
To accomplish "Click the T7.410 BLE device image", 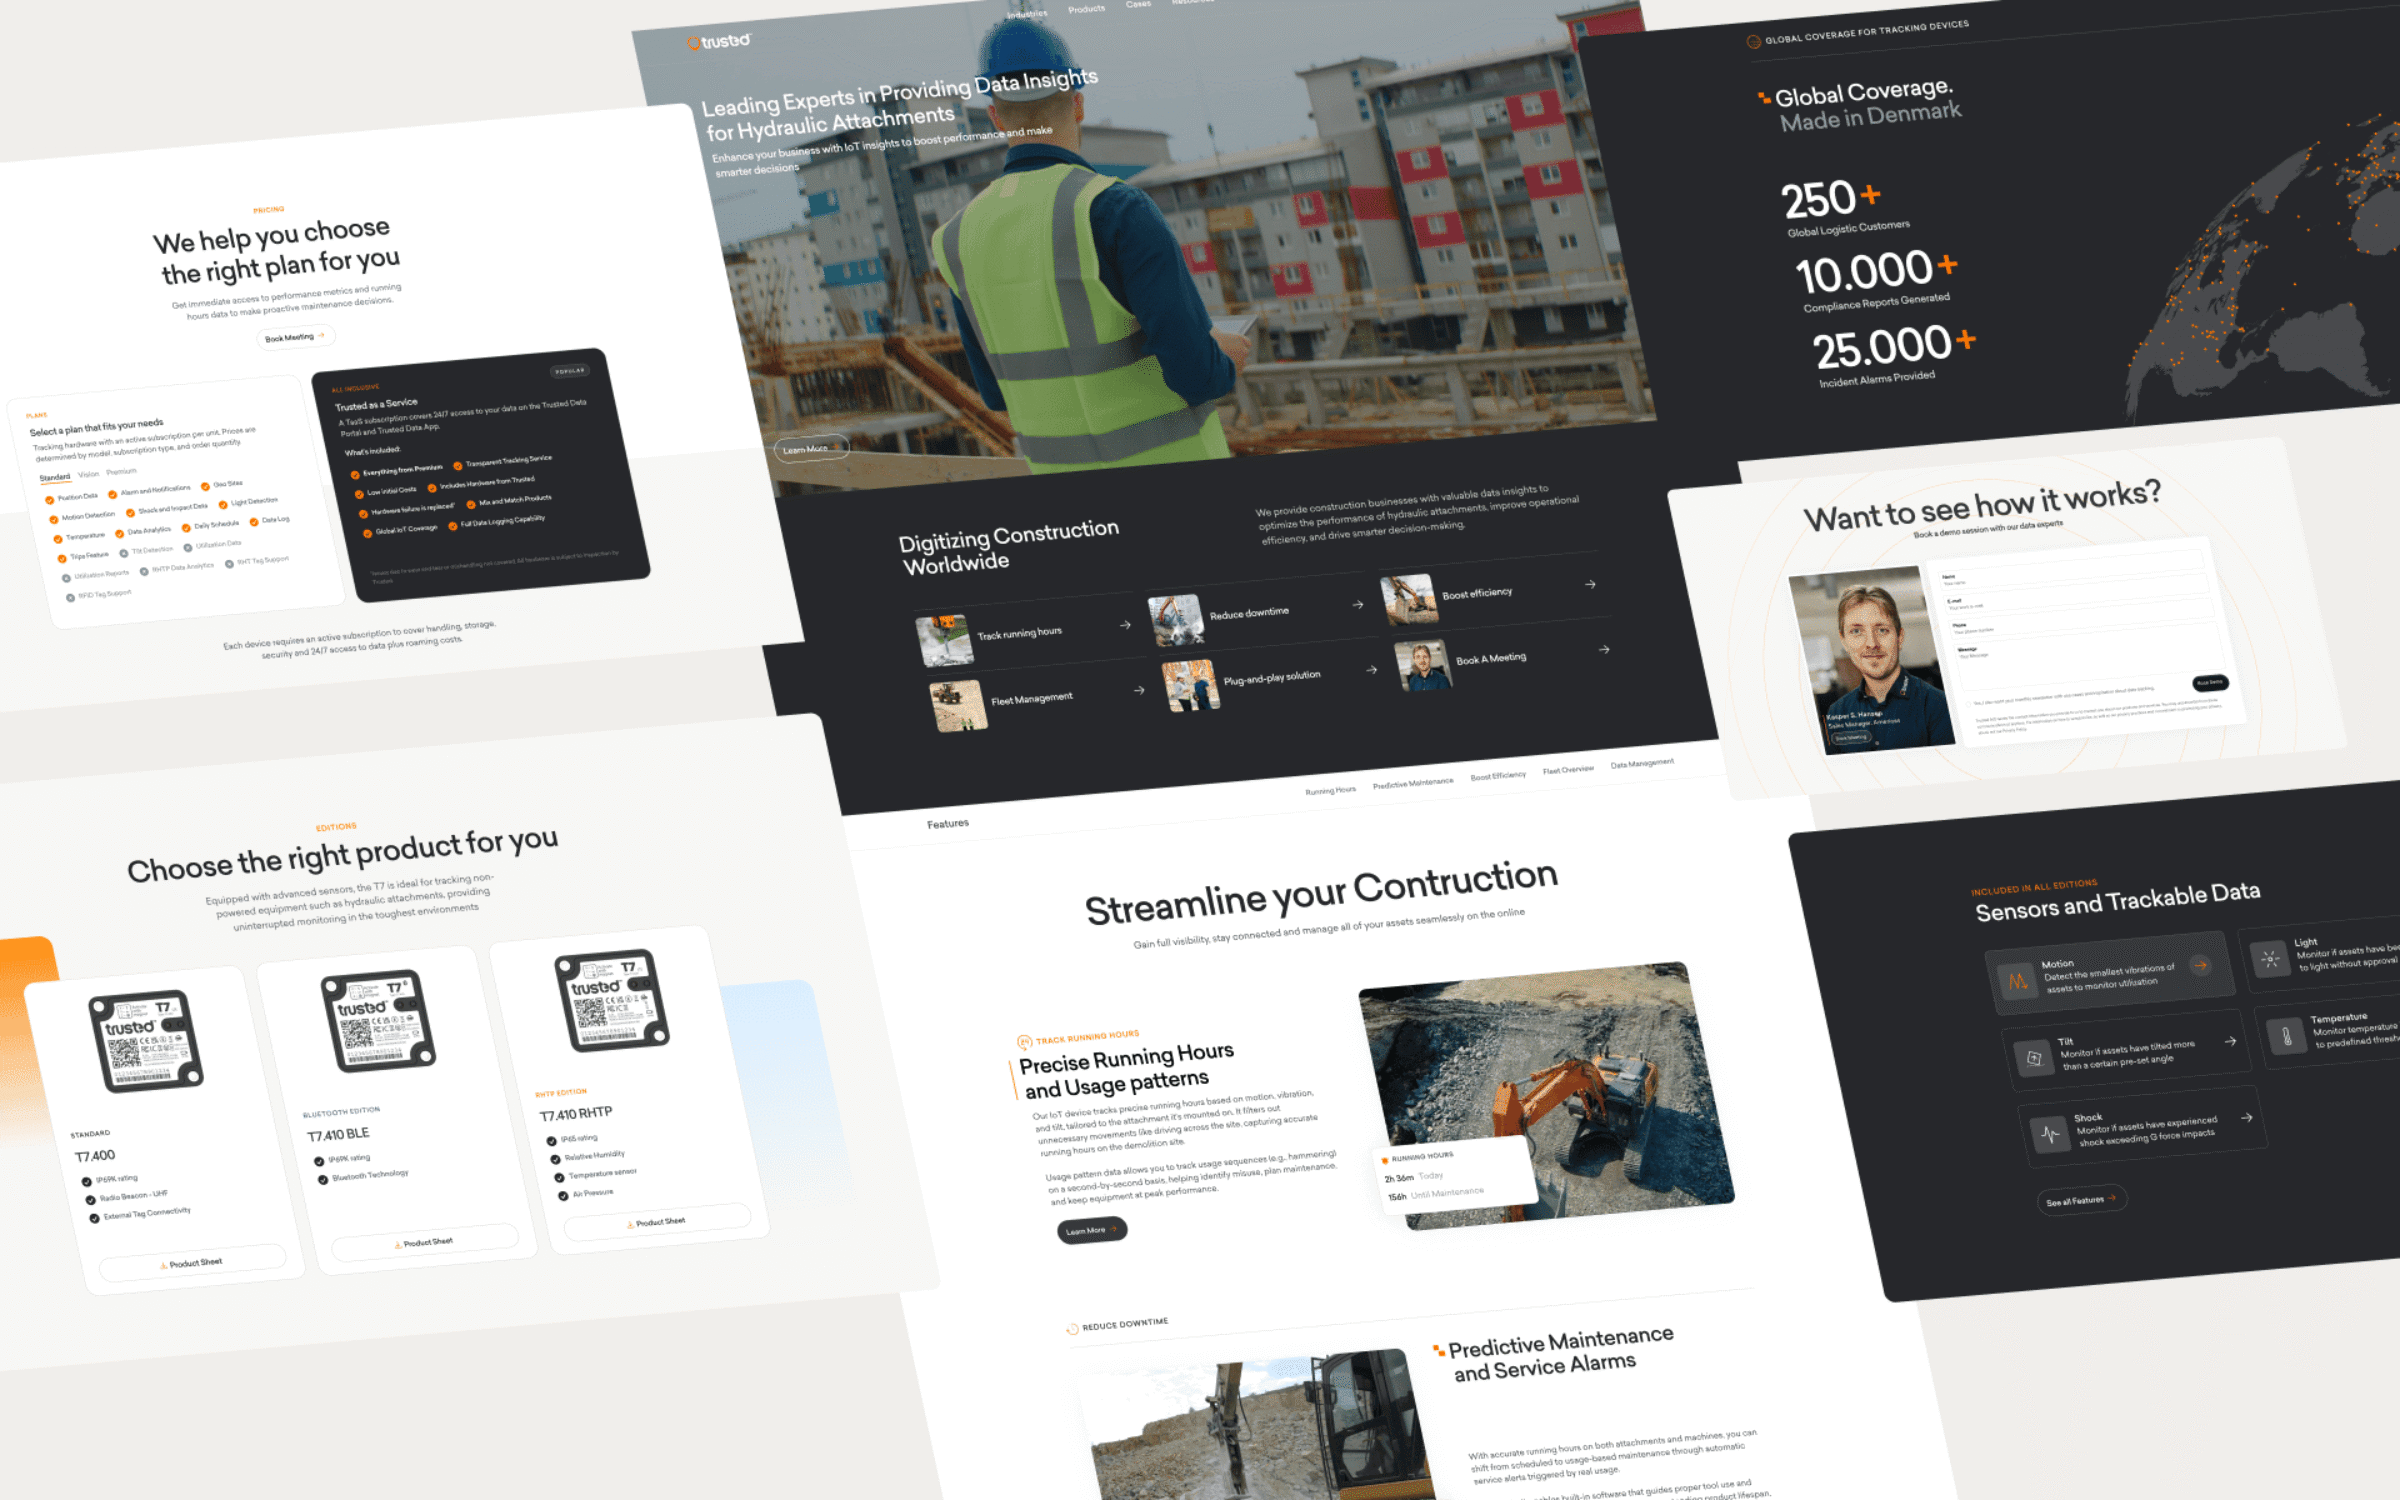I will (379, 1021).
